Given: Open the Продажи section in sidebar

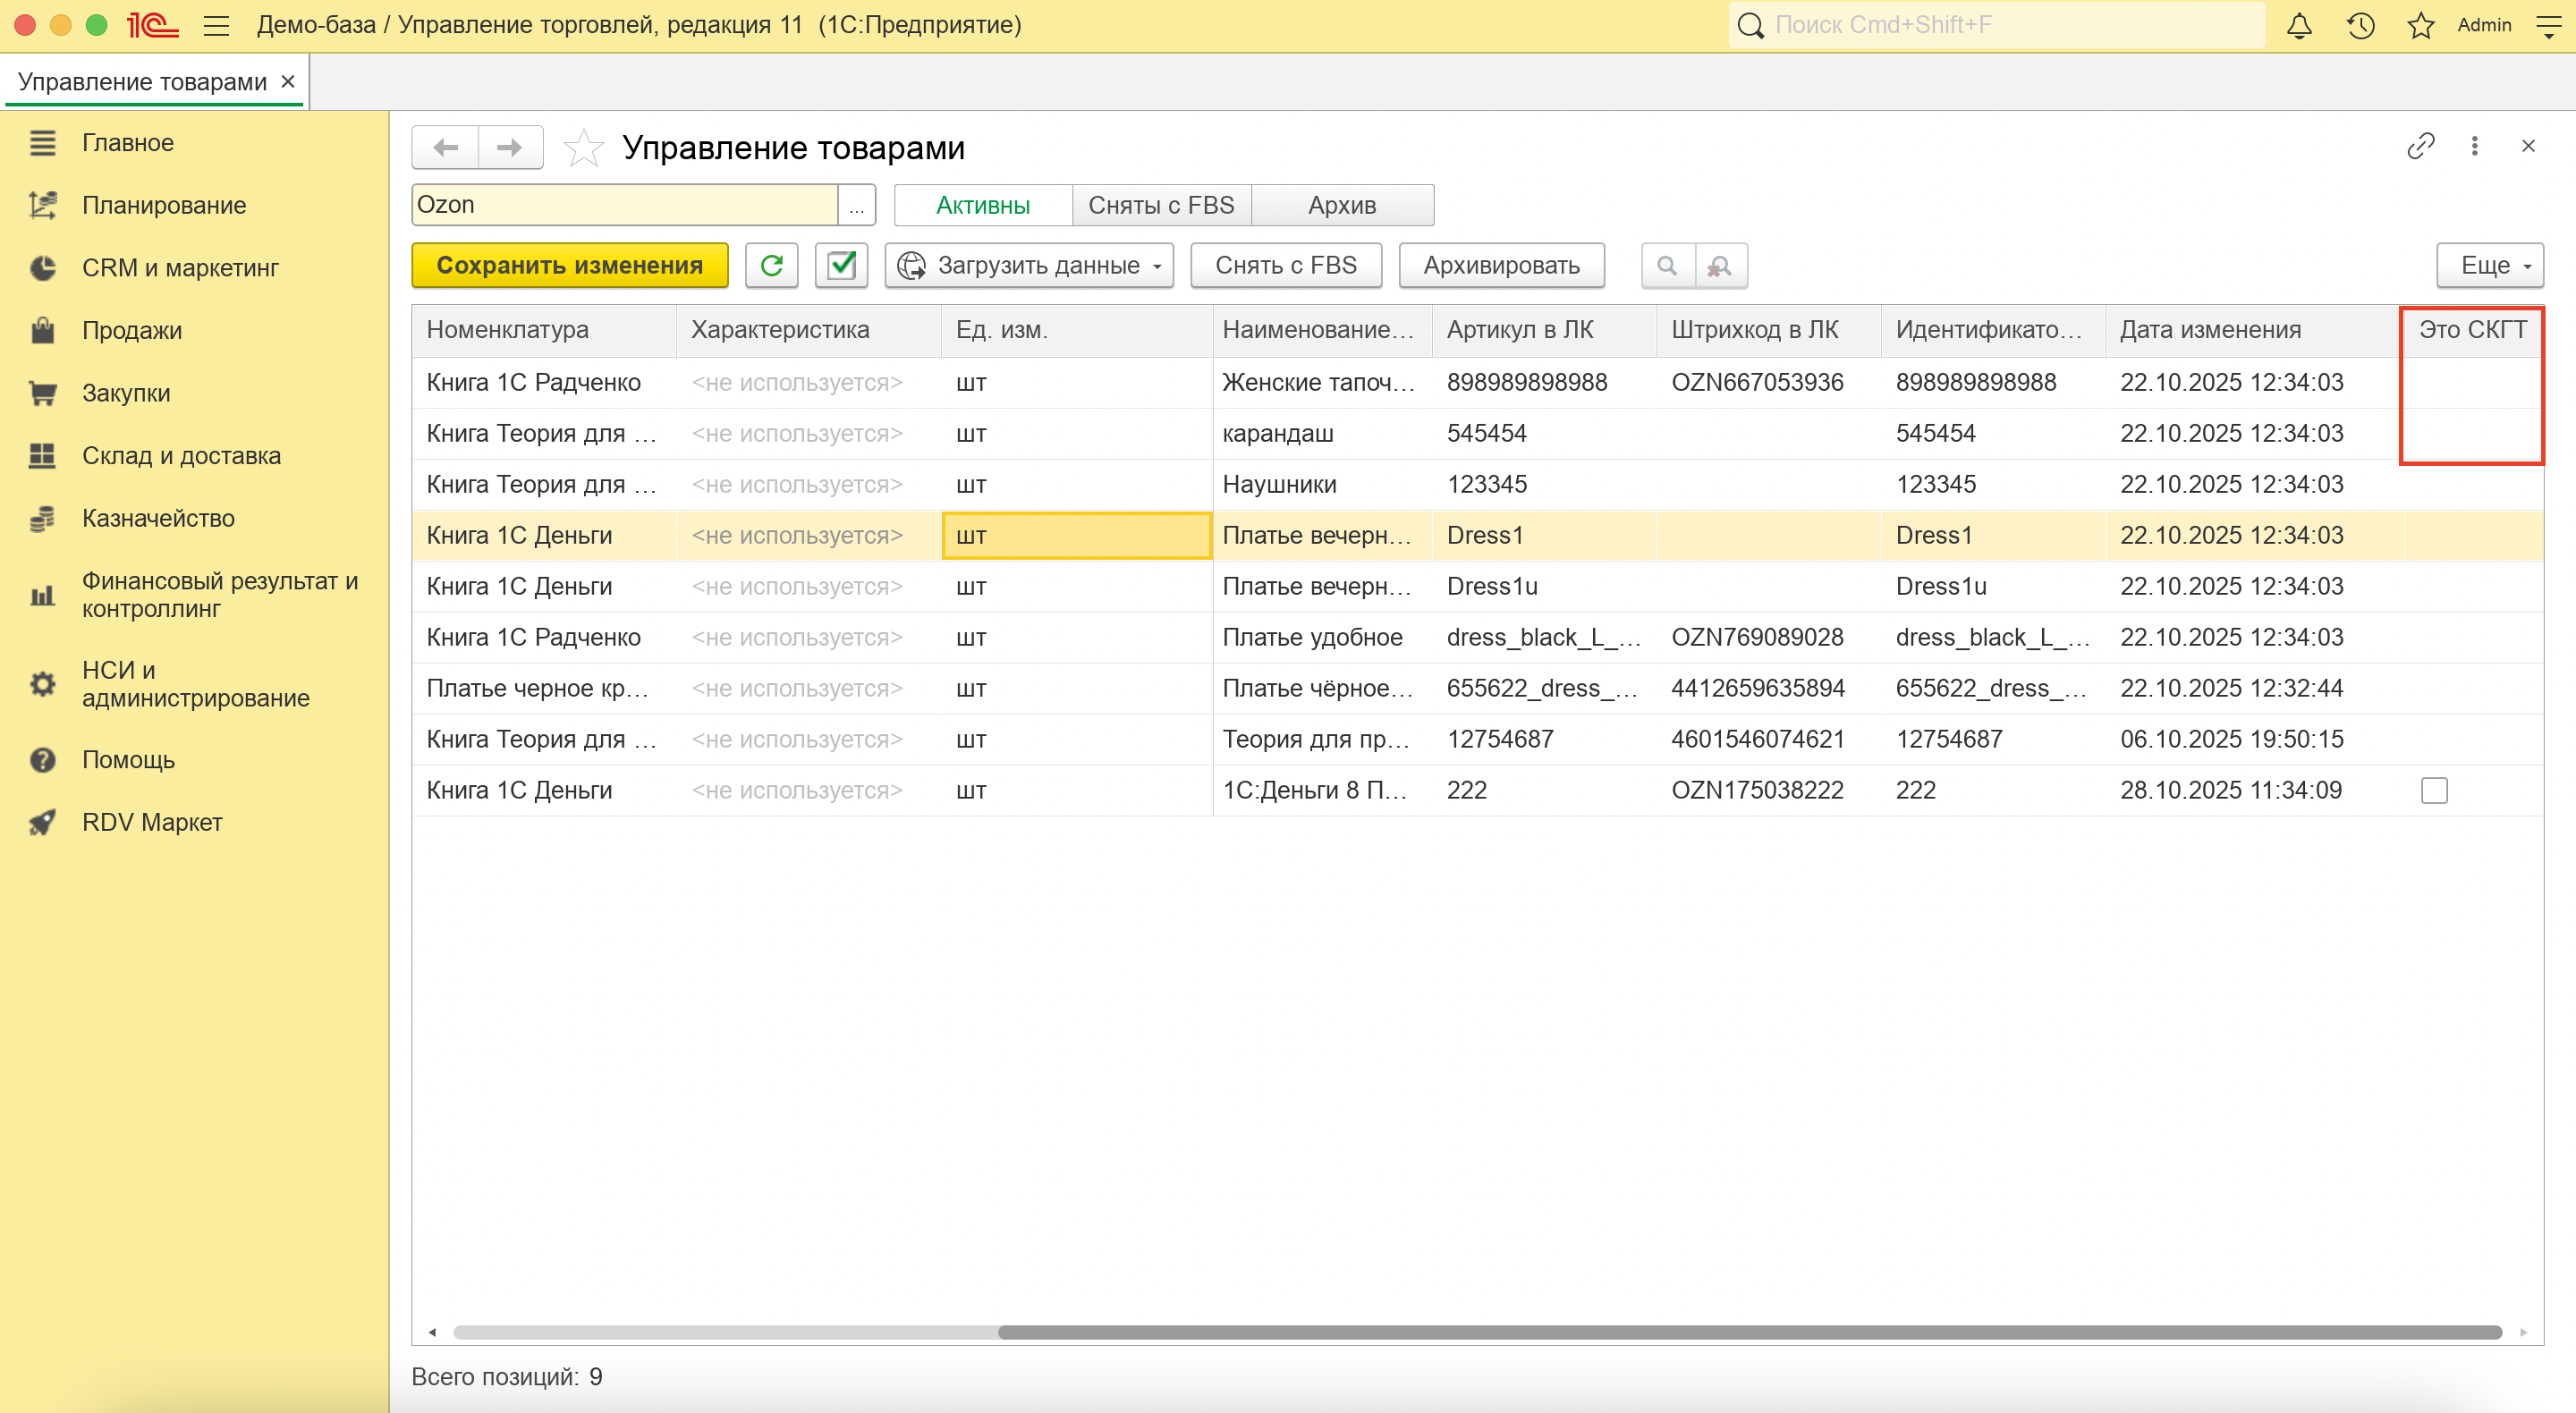Looking at the screenshot, I should (132, 330).
